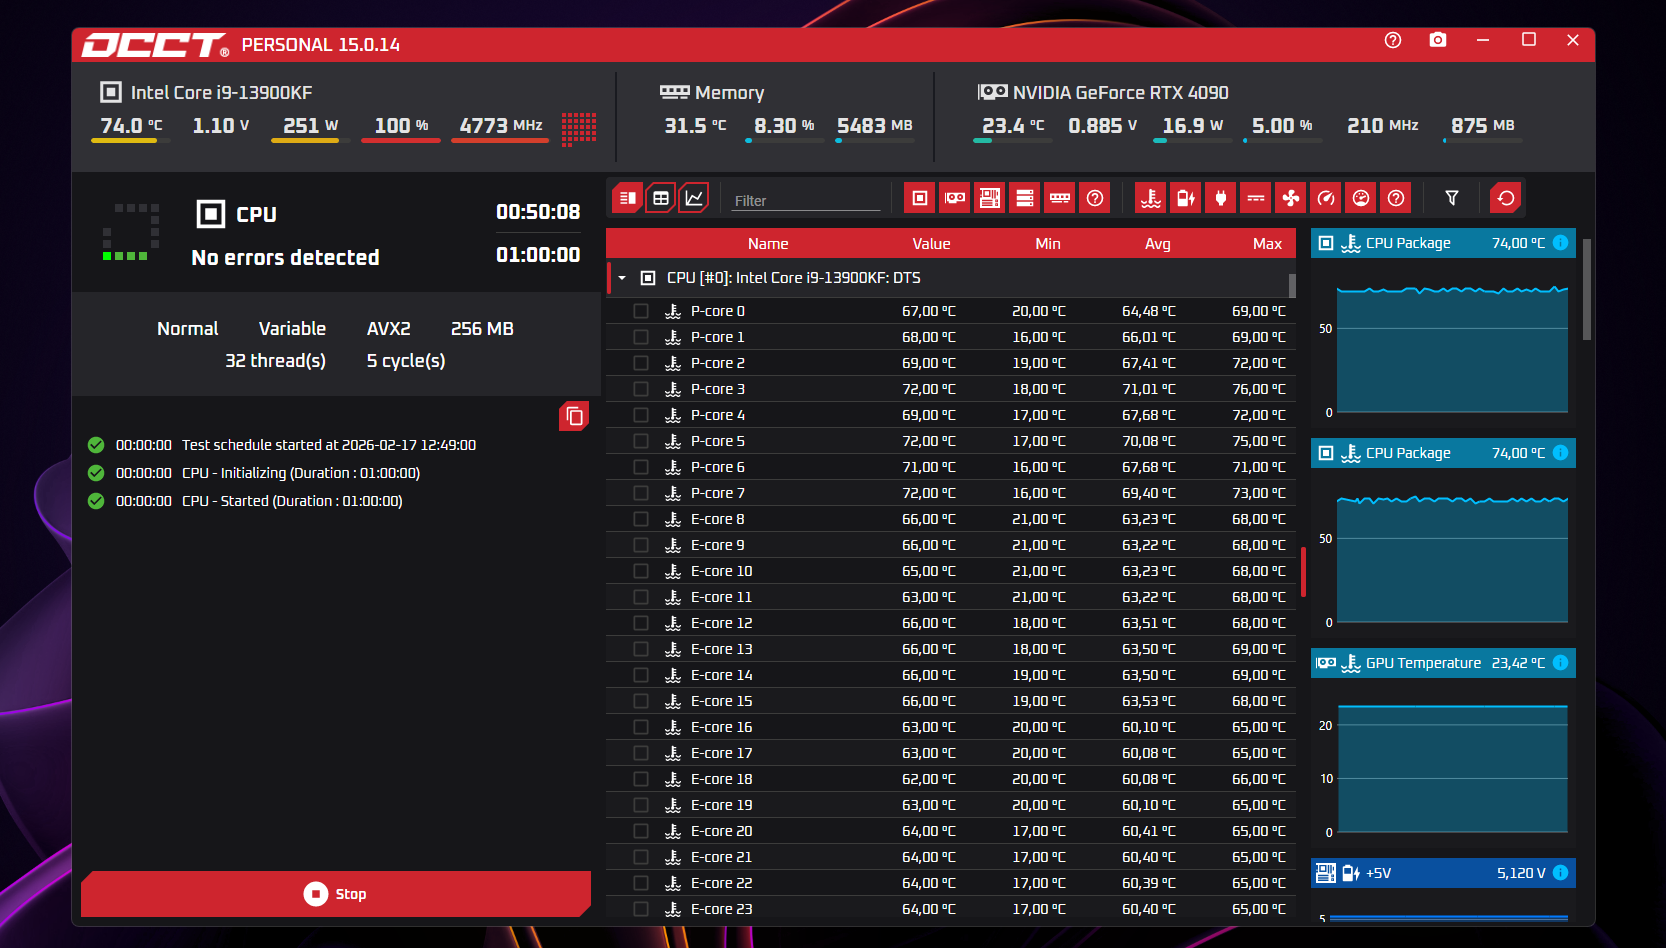Toggle the storage drive filter icon
The image size is (1666, 948).
(1025, 198)
